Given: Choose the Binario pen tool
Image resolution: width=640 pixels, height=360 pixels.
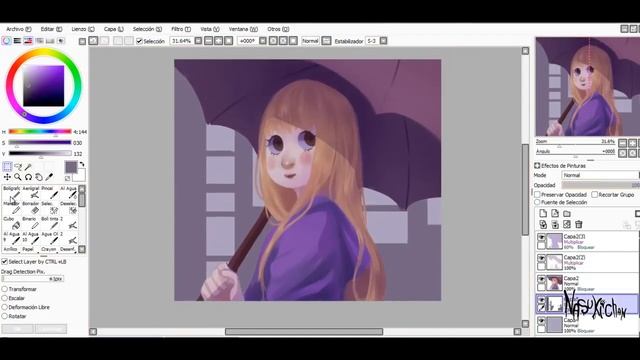Looking at the screenshot, I should click(x=31, y=223).
